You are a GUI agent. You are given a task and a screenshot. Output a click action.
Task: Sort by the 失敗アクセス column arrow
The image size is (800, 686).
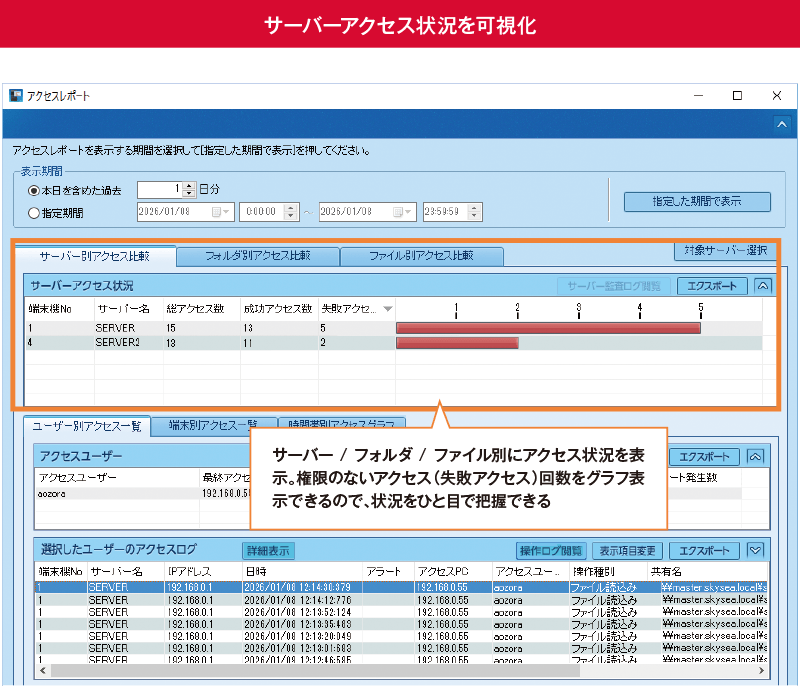point(388,309)
